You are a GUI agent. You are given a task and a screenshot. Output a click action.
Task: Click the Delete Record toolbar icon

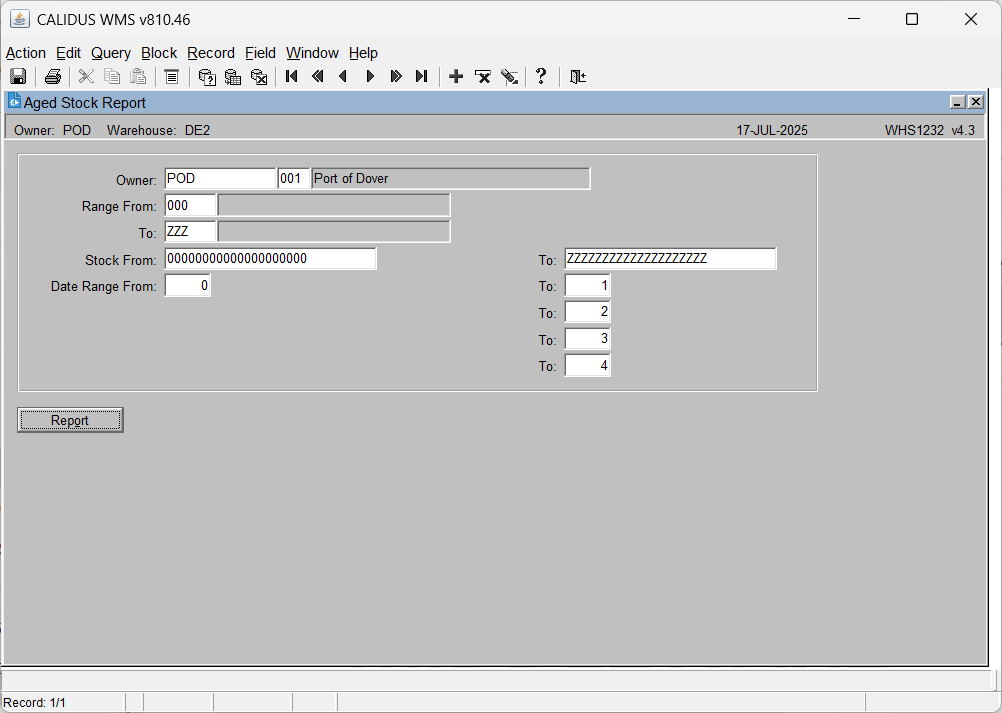pos(482,77)
